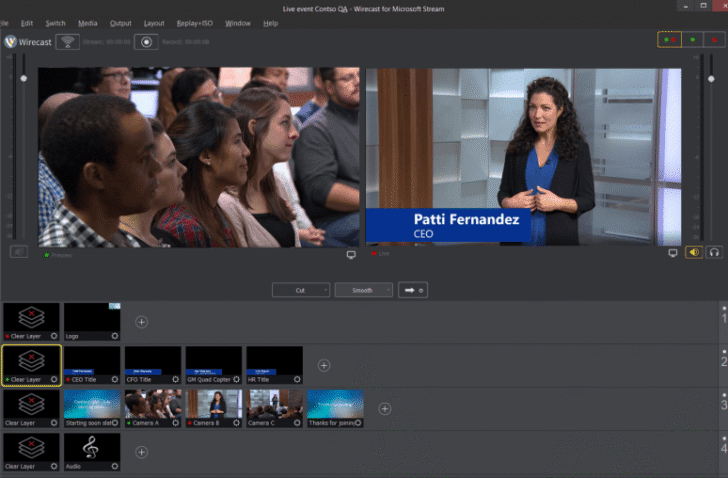This screenshot has height=478, width=728.
Task: Click the monitor icon below the preview window
Action: click(x=351, y=255)
